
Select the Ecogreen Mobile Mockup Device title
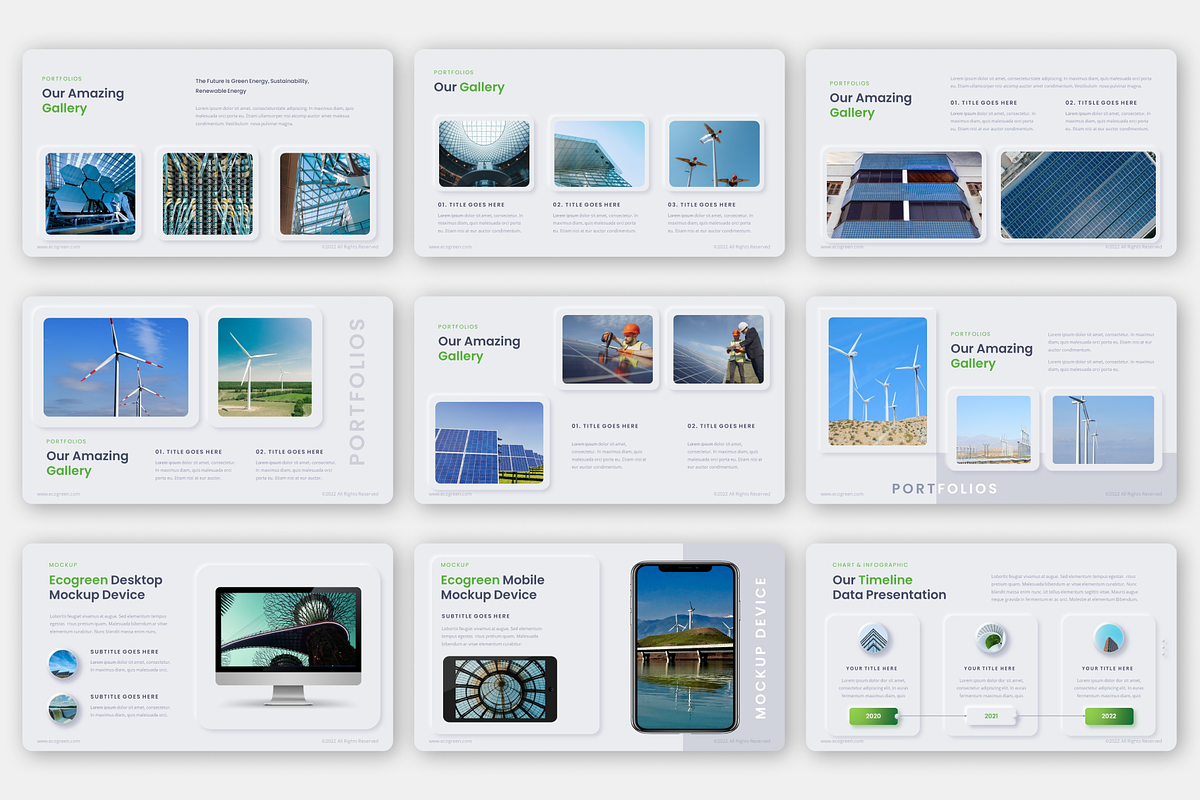(493, 587)
